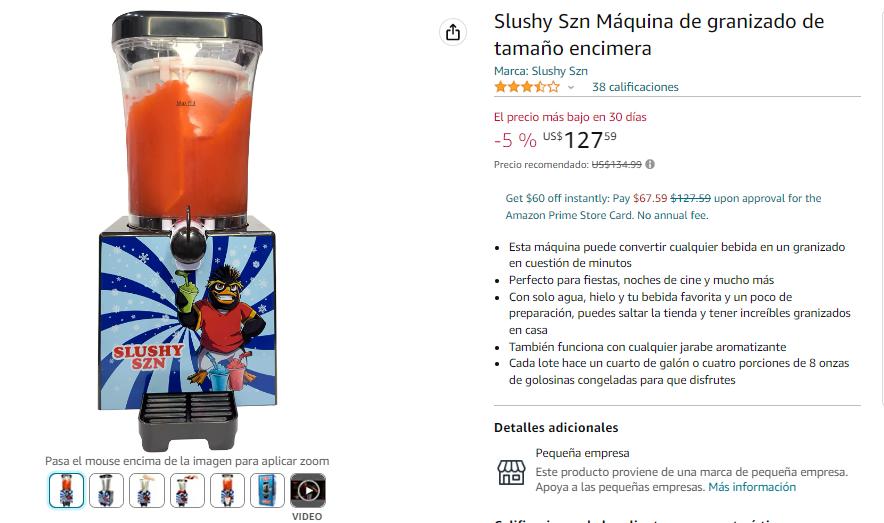
Task: Visit the Marca: Slushy Szn brand link
Action: click(541, 71)
